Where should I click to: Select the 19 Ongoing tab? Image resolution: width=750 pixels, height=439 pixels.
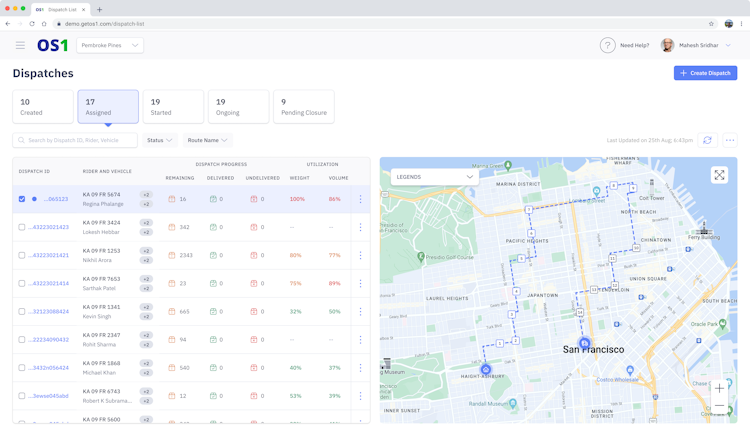238,107
